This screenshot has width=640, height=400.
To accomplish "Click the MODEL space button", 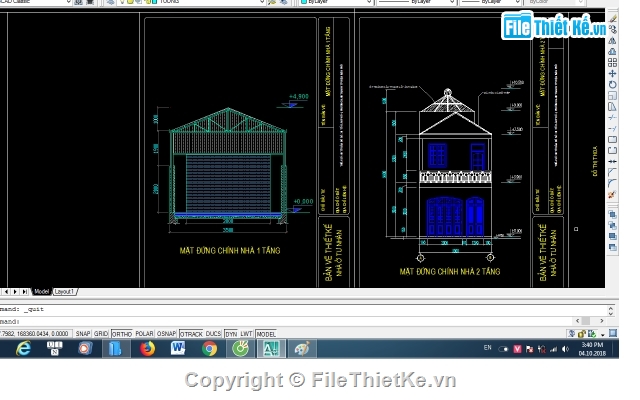I will [x=266, y=334].
